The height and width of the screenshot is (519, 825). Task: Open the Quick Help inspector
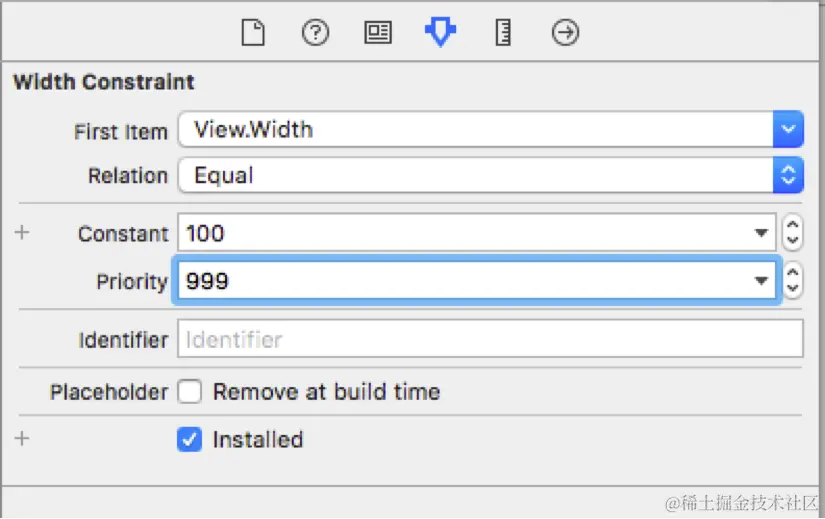(315, 33)
